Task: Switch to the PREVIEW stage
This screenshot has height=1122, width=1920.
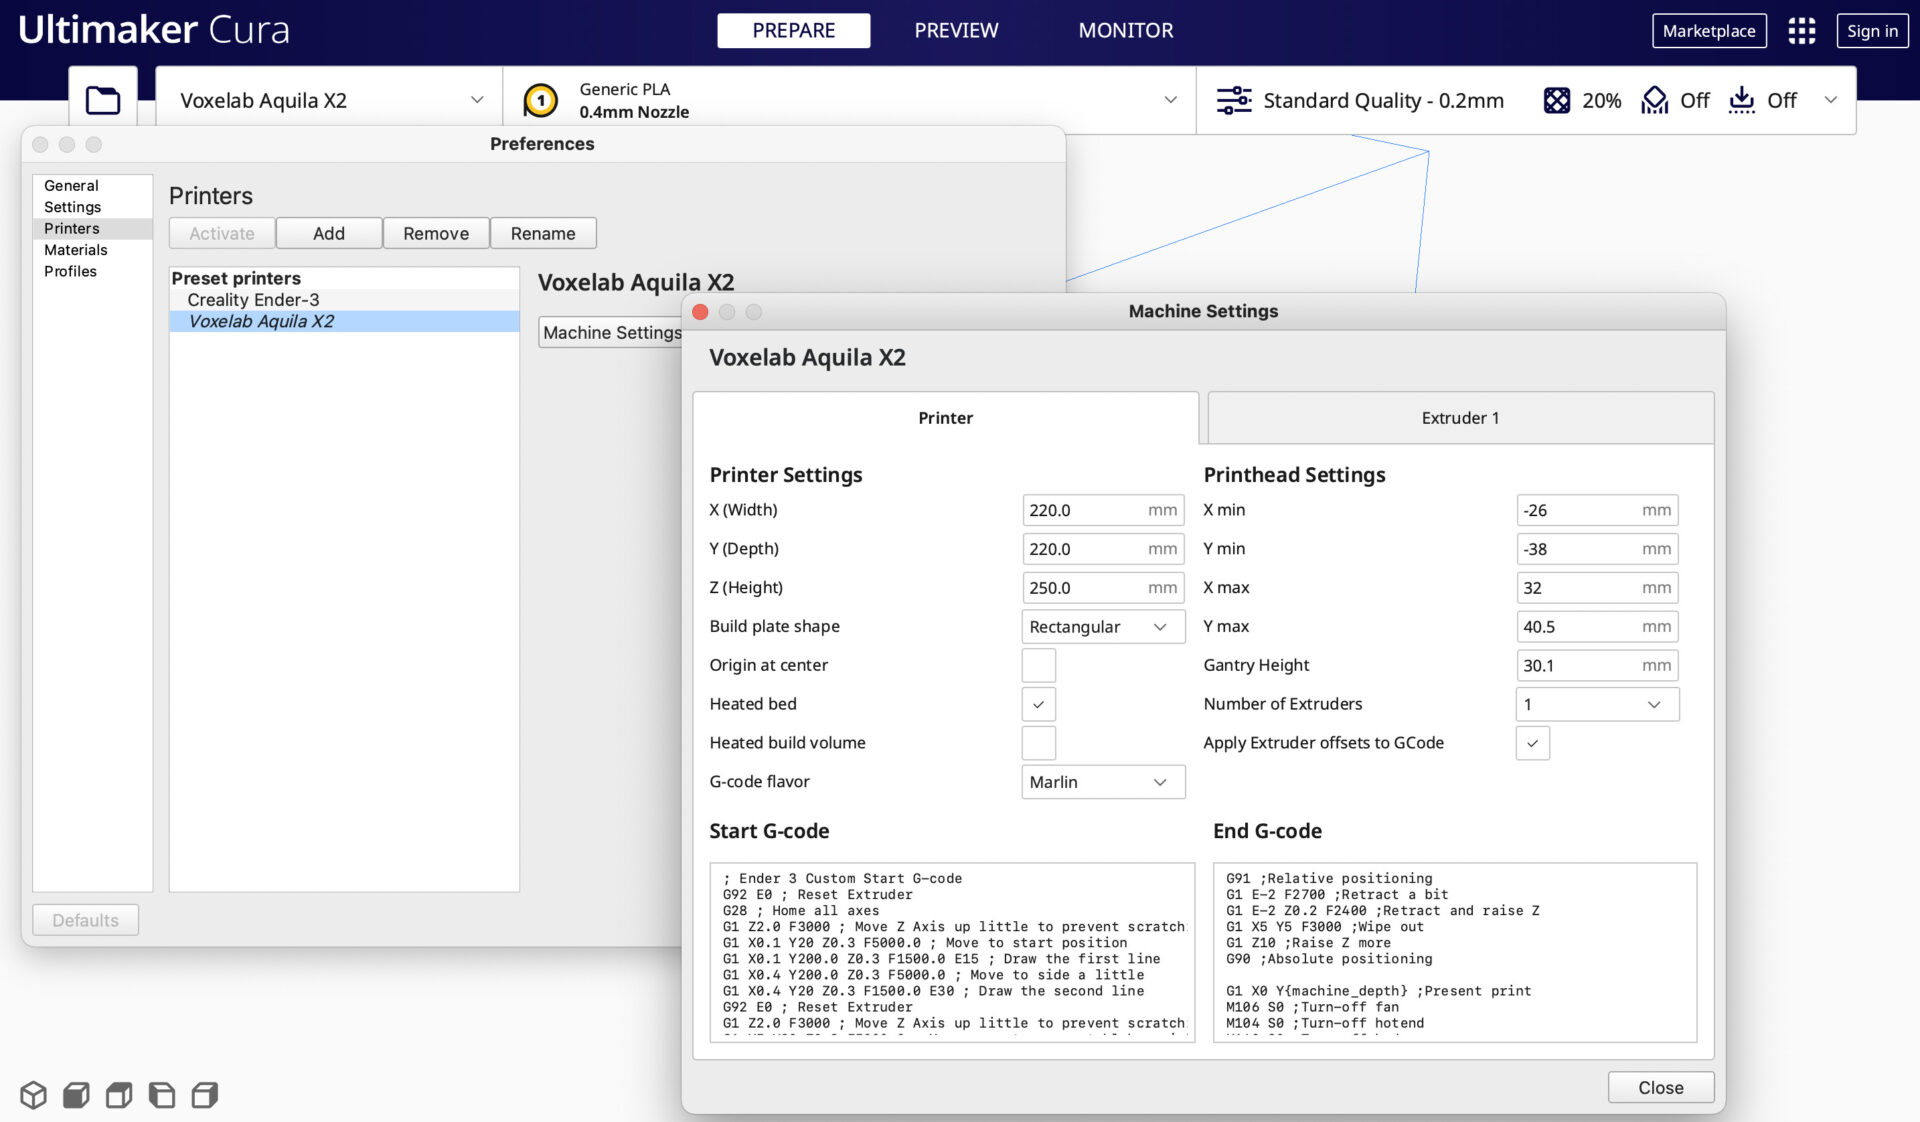Action: (x=956, y=31)
